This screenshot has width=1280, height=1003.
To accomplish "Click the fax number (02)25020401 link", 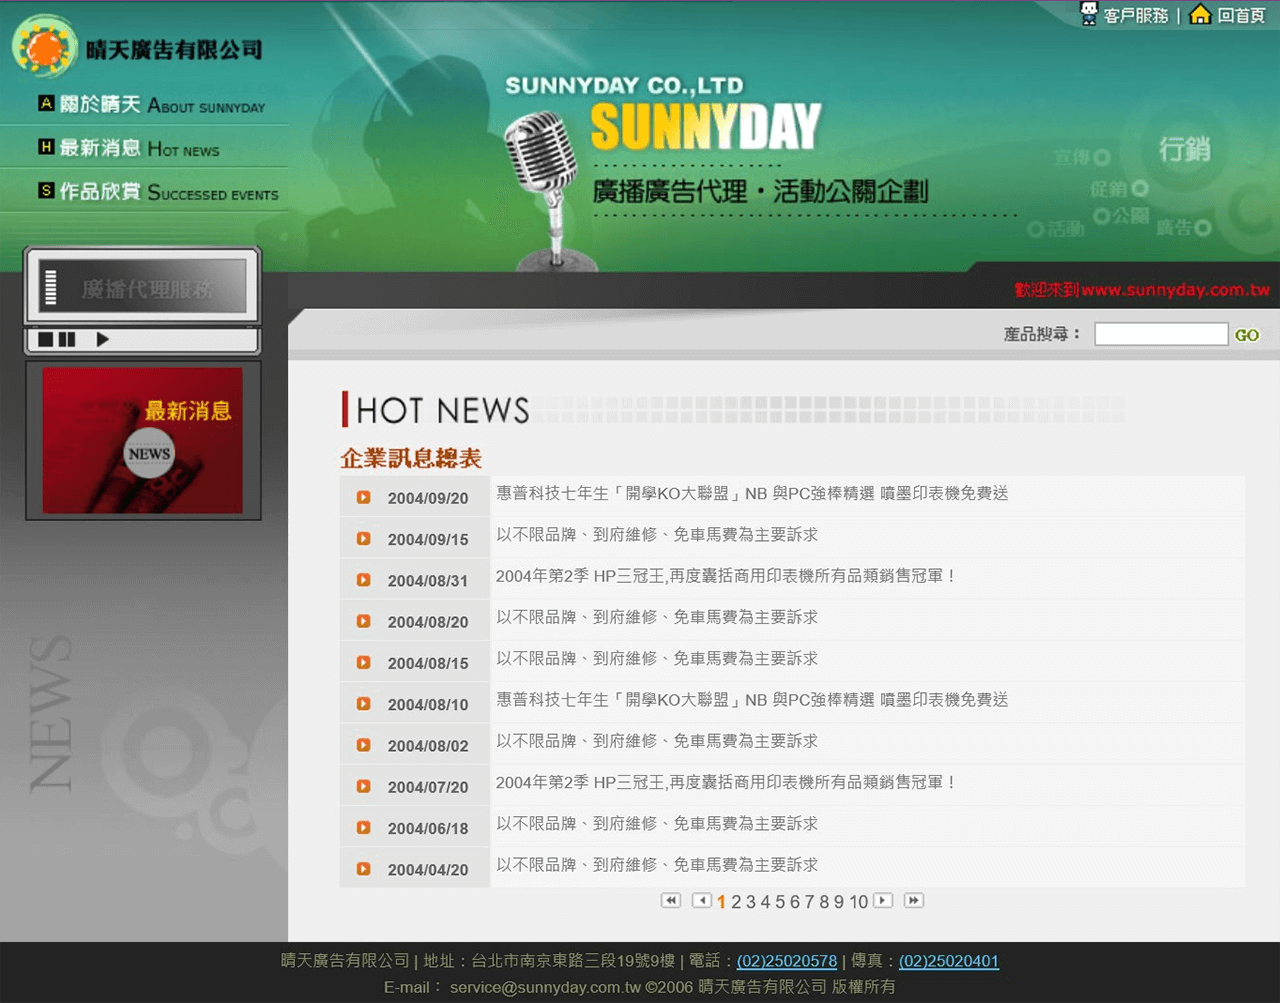I will pyautogui.click(x=949, y=961).
